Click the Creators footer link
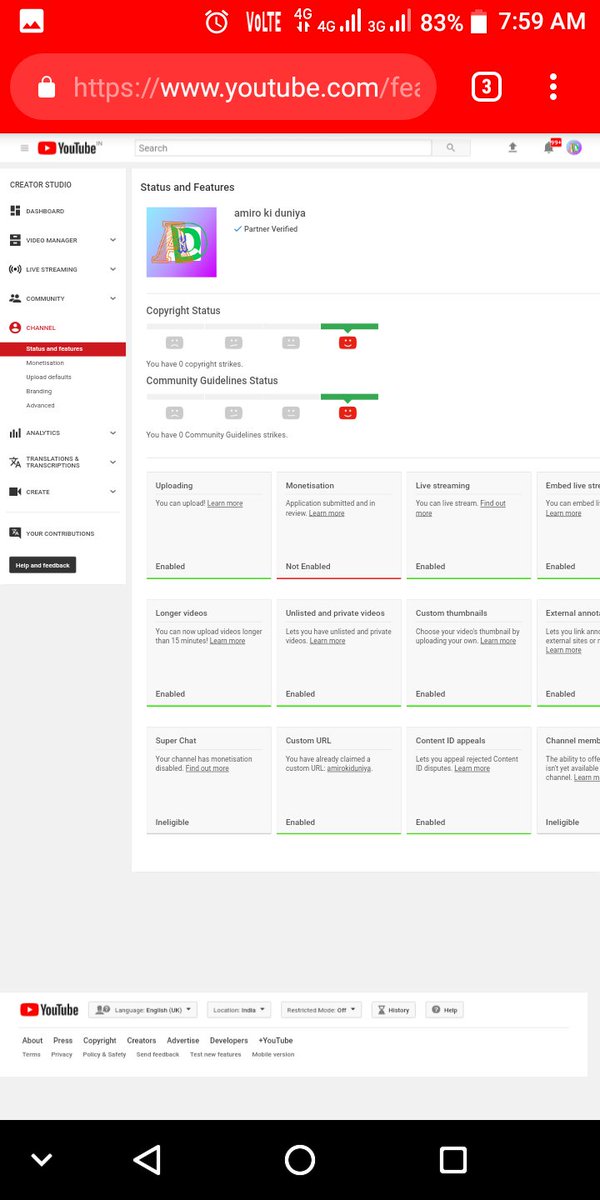 point(142,1040)
